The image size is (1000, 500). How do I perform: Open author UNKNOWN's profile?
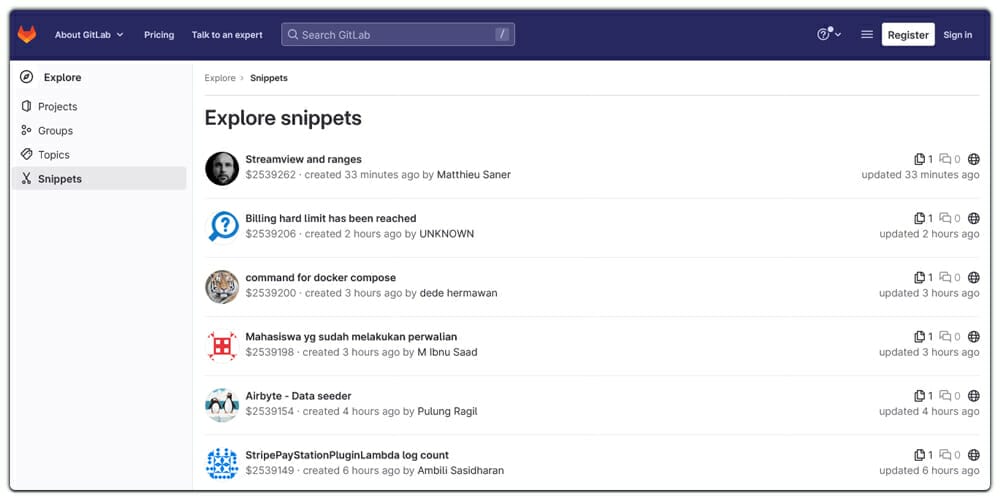coord(446,234)
